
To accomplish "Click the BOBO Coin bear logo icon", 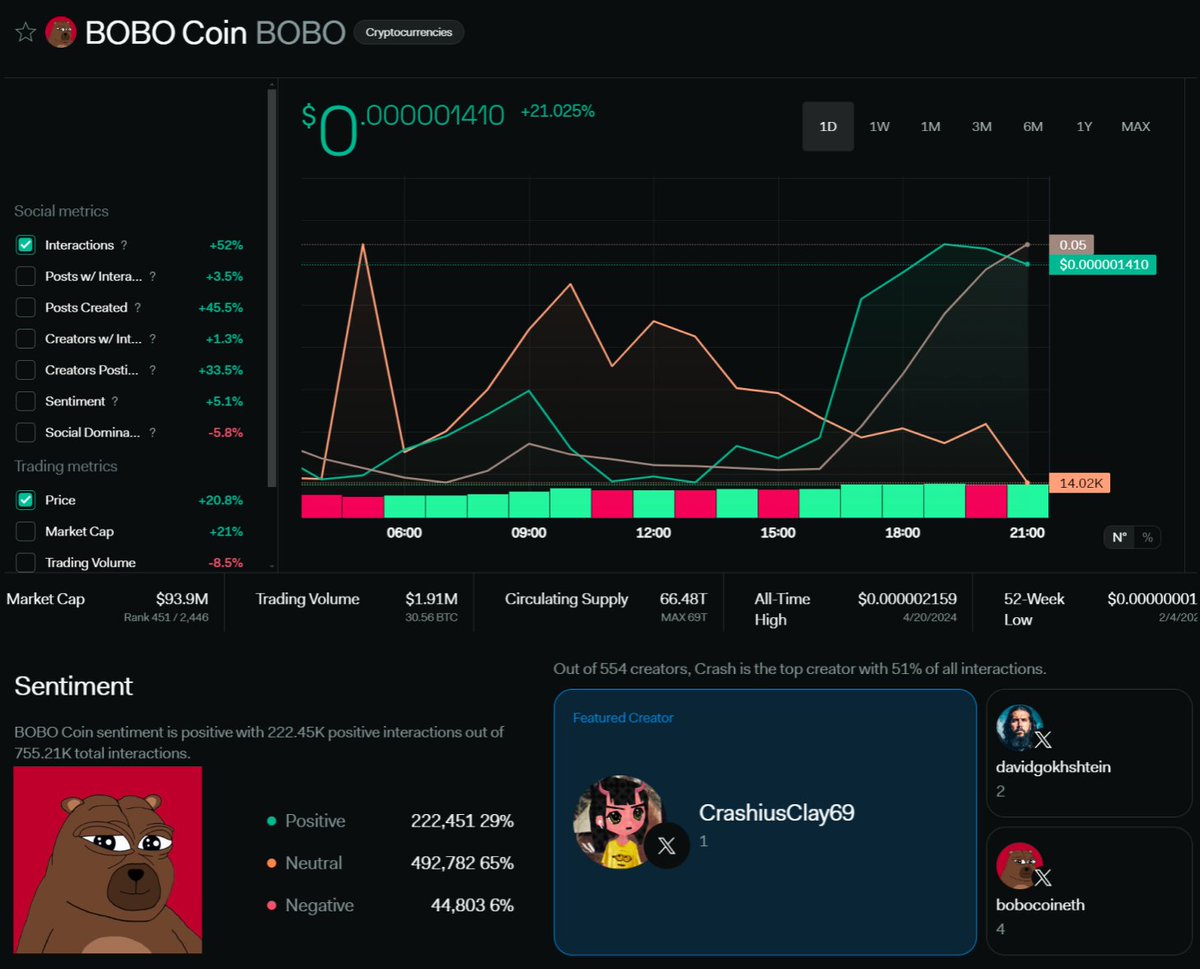I will [61, 32].
